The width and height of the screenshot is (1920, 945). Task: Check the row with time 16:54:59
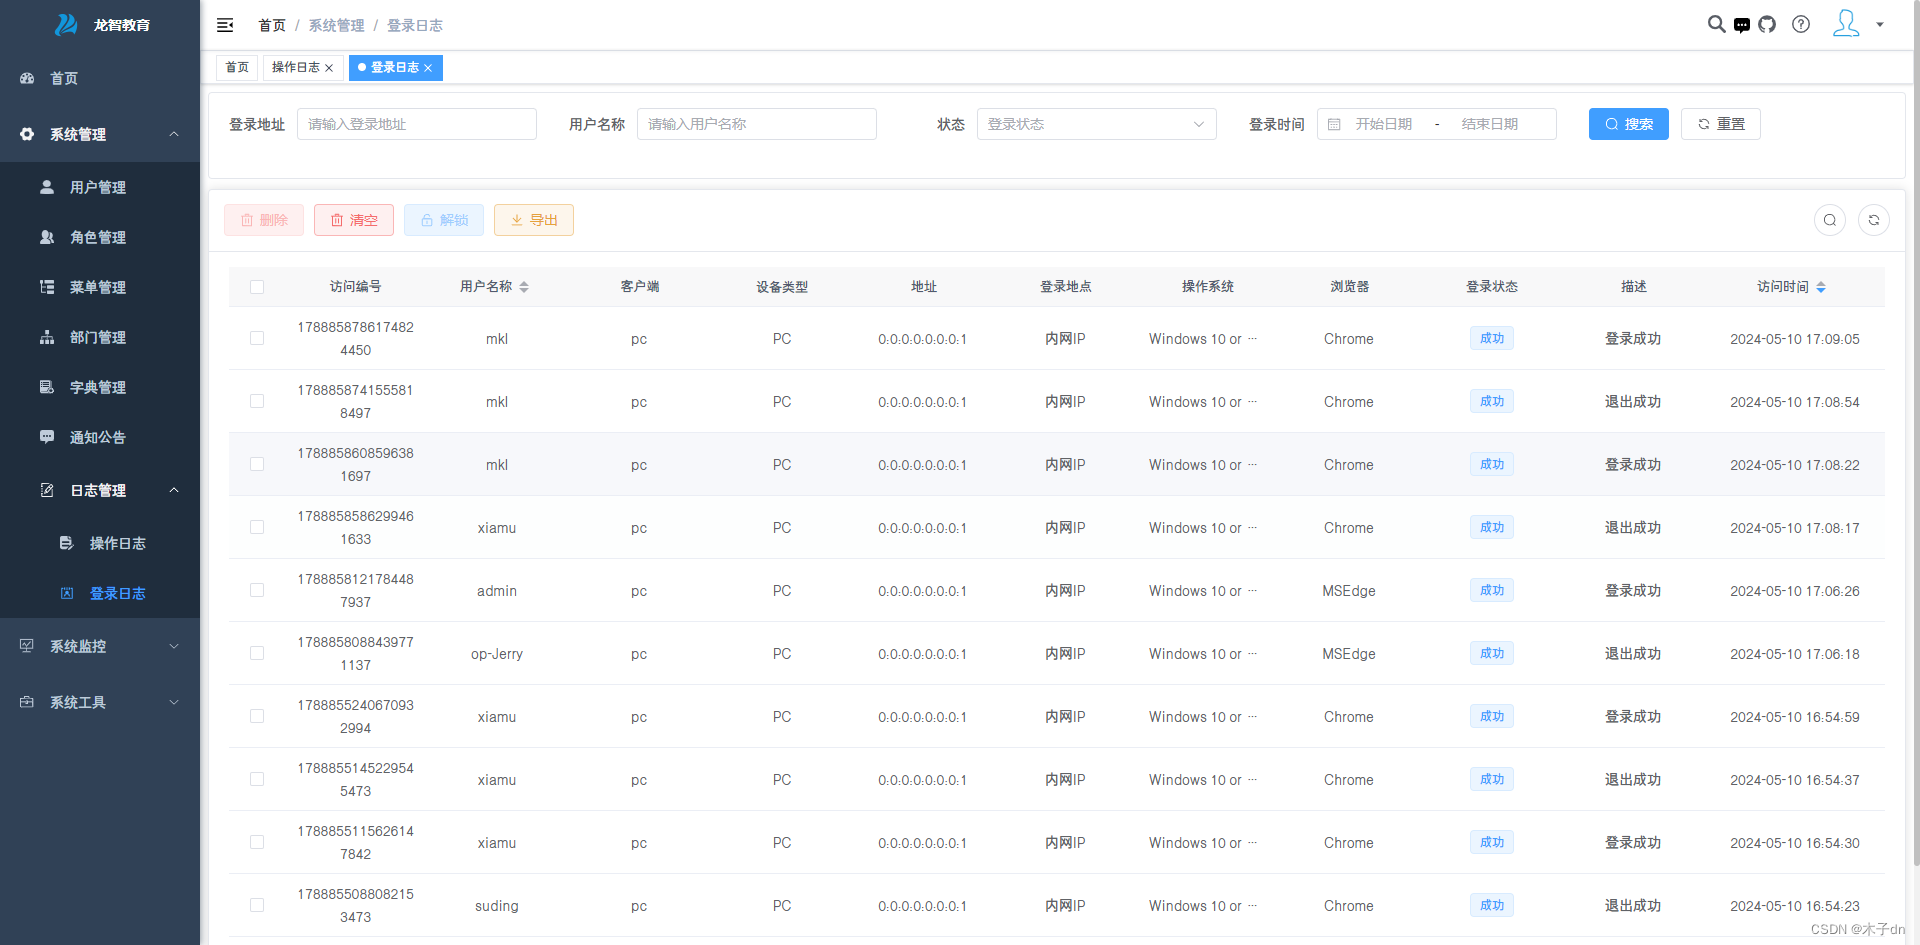[x=257, y=716]
